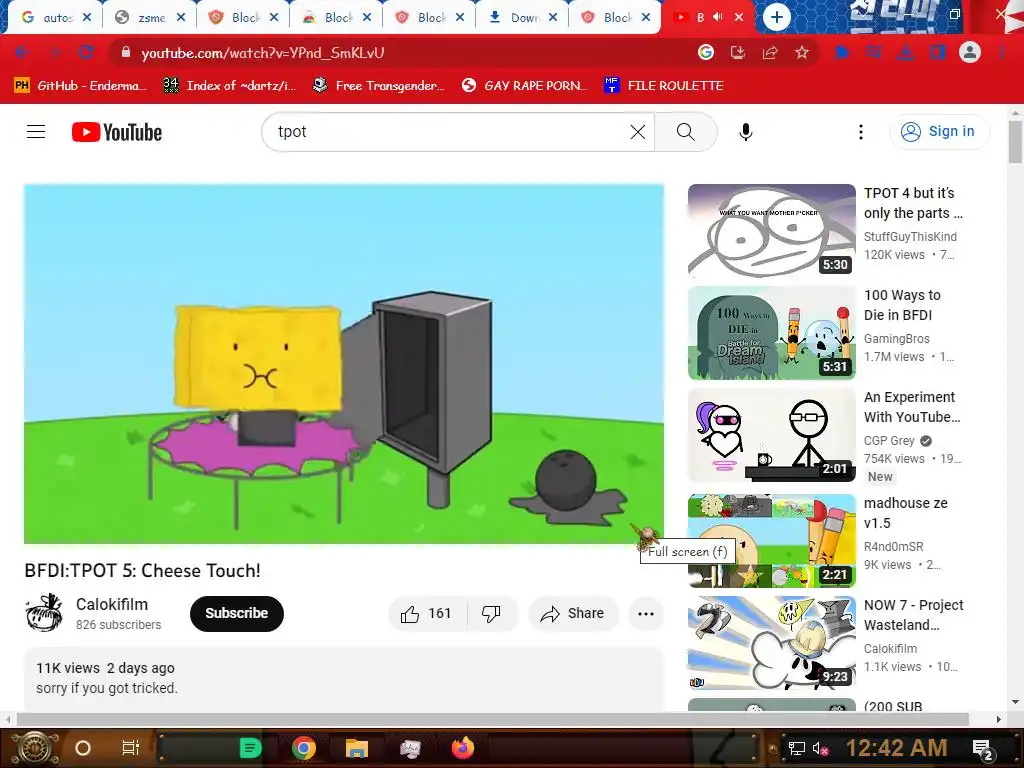Expand the video description box
1024x768 pixels.
click(x=344, y=679)
